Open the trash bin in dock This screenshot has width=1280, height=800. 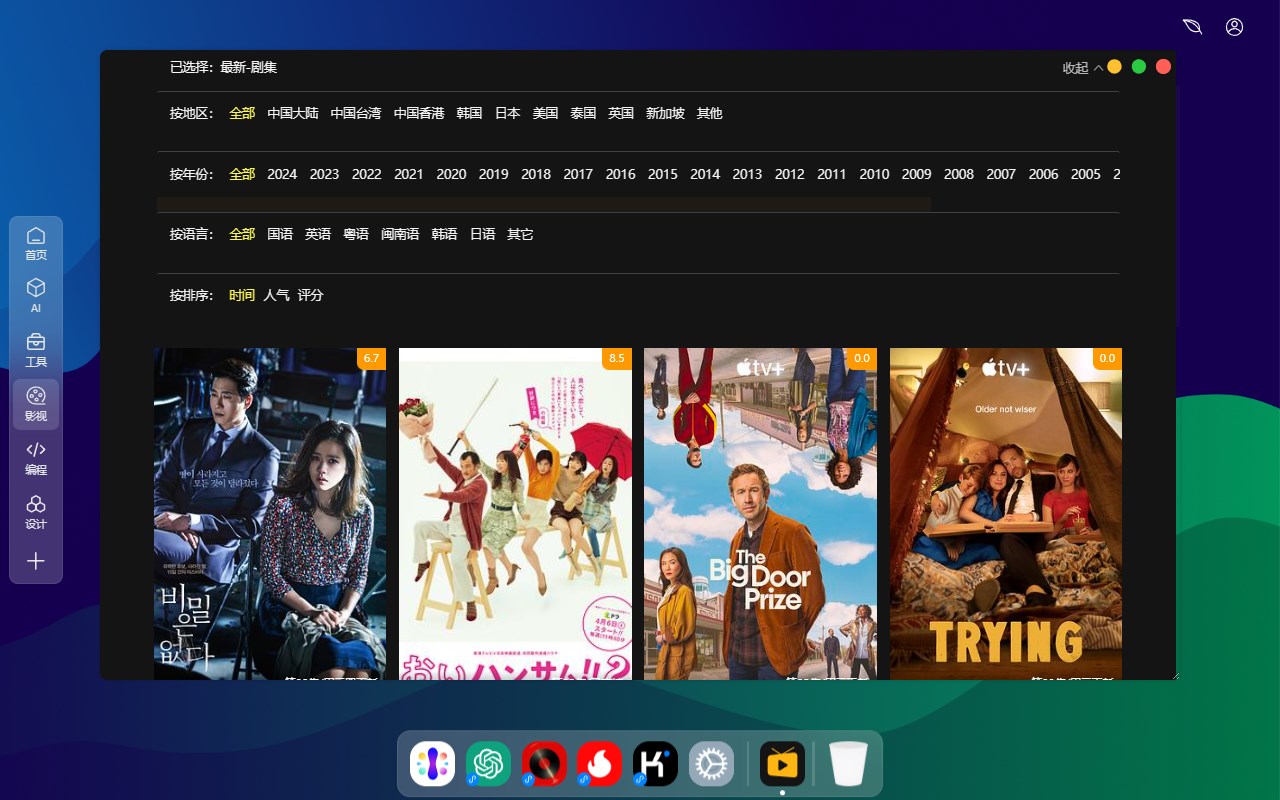(x=849, y=764)
